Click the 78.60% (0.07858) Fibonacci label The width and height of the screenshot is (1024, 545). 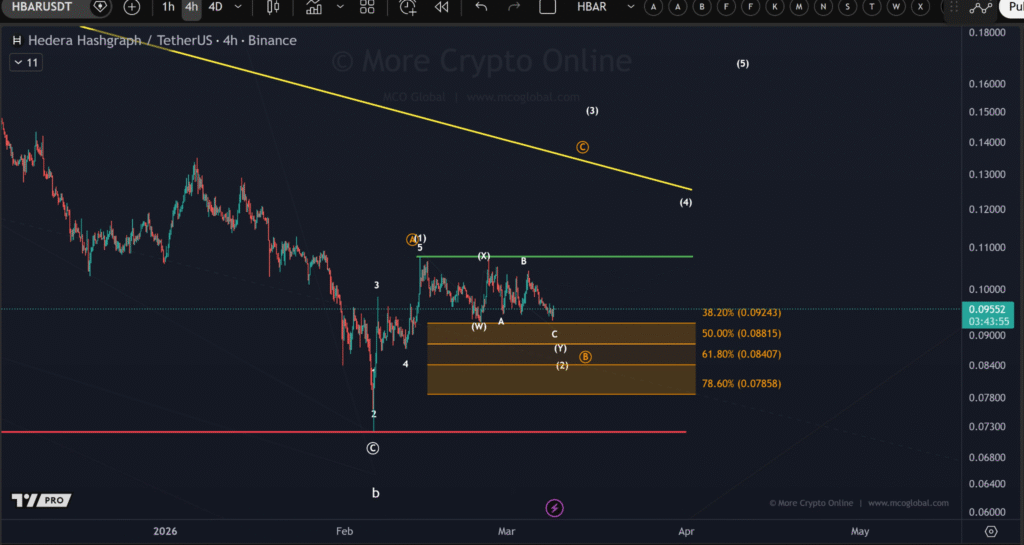tap(741, 384)
